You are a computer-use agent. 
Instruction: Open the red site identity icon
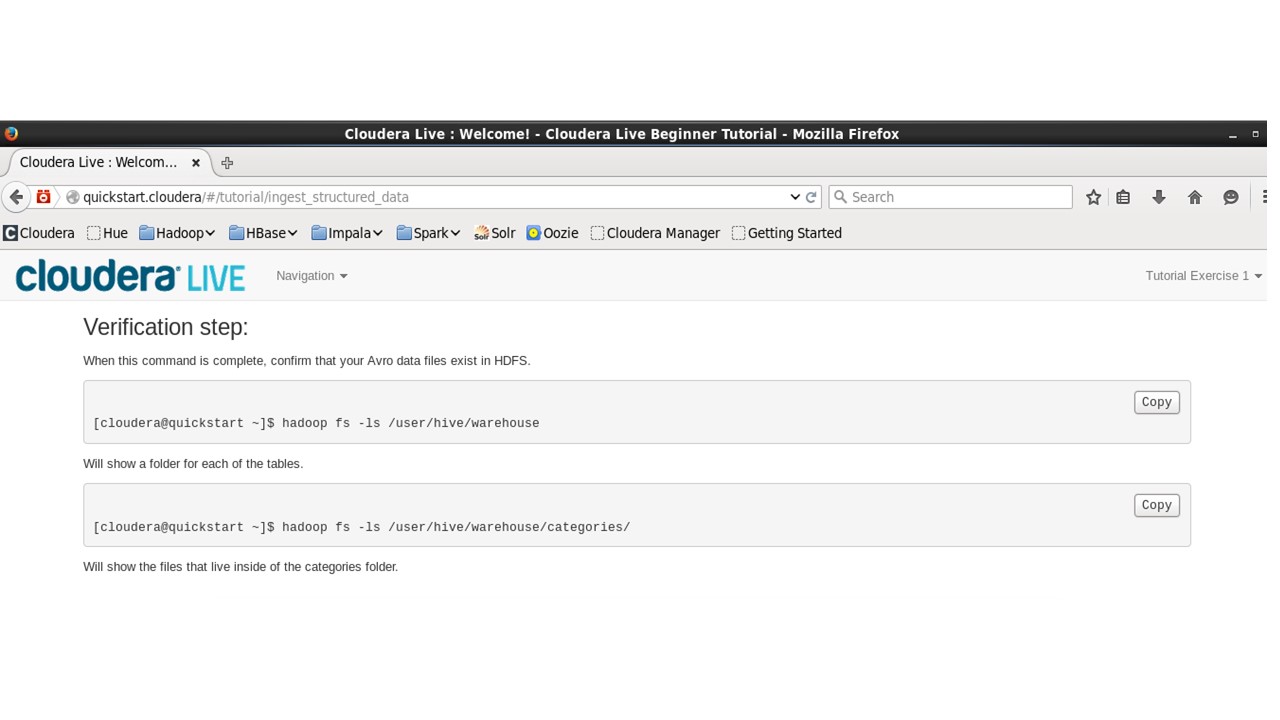(x=43, y=197)
